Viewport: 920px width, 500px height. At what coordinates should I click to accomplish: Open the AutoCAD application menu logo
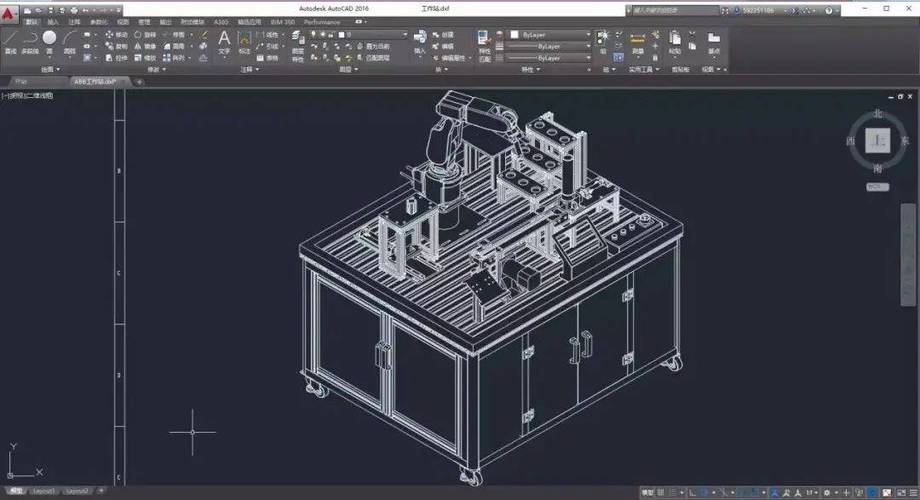(9, 15)
